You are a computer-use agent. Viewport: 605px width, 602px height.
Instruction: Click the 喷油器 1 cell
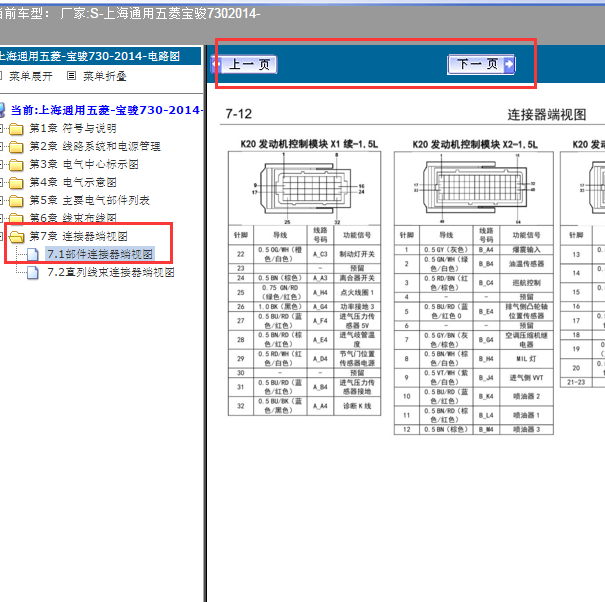(x=526, y=415)
